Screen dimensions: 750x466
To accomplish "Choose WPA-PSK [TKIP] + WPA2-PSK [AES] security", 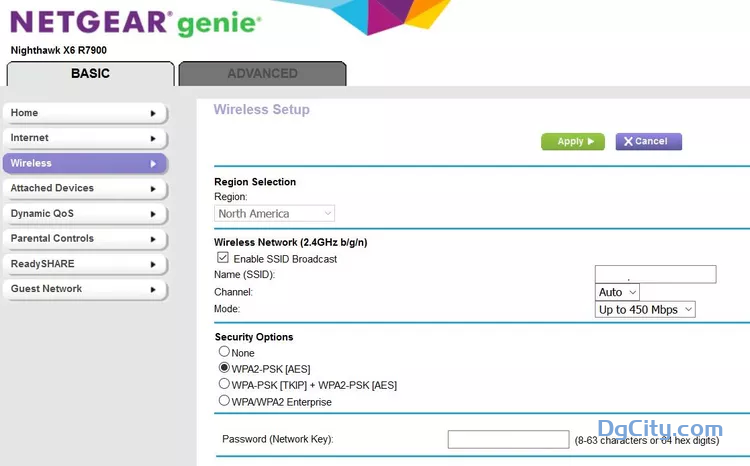I will point(224,384).
